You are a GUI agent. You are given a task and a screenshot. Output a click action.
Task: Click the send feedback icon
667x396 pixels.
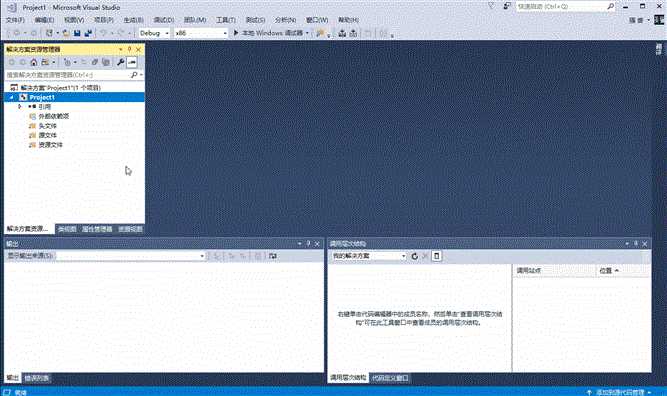point(507,6)
